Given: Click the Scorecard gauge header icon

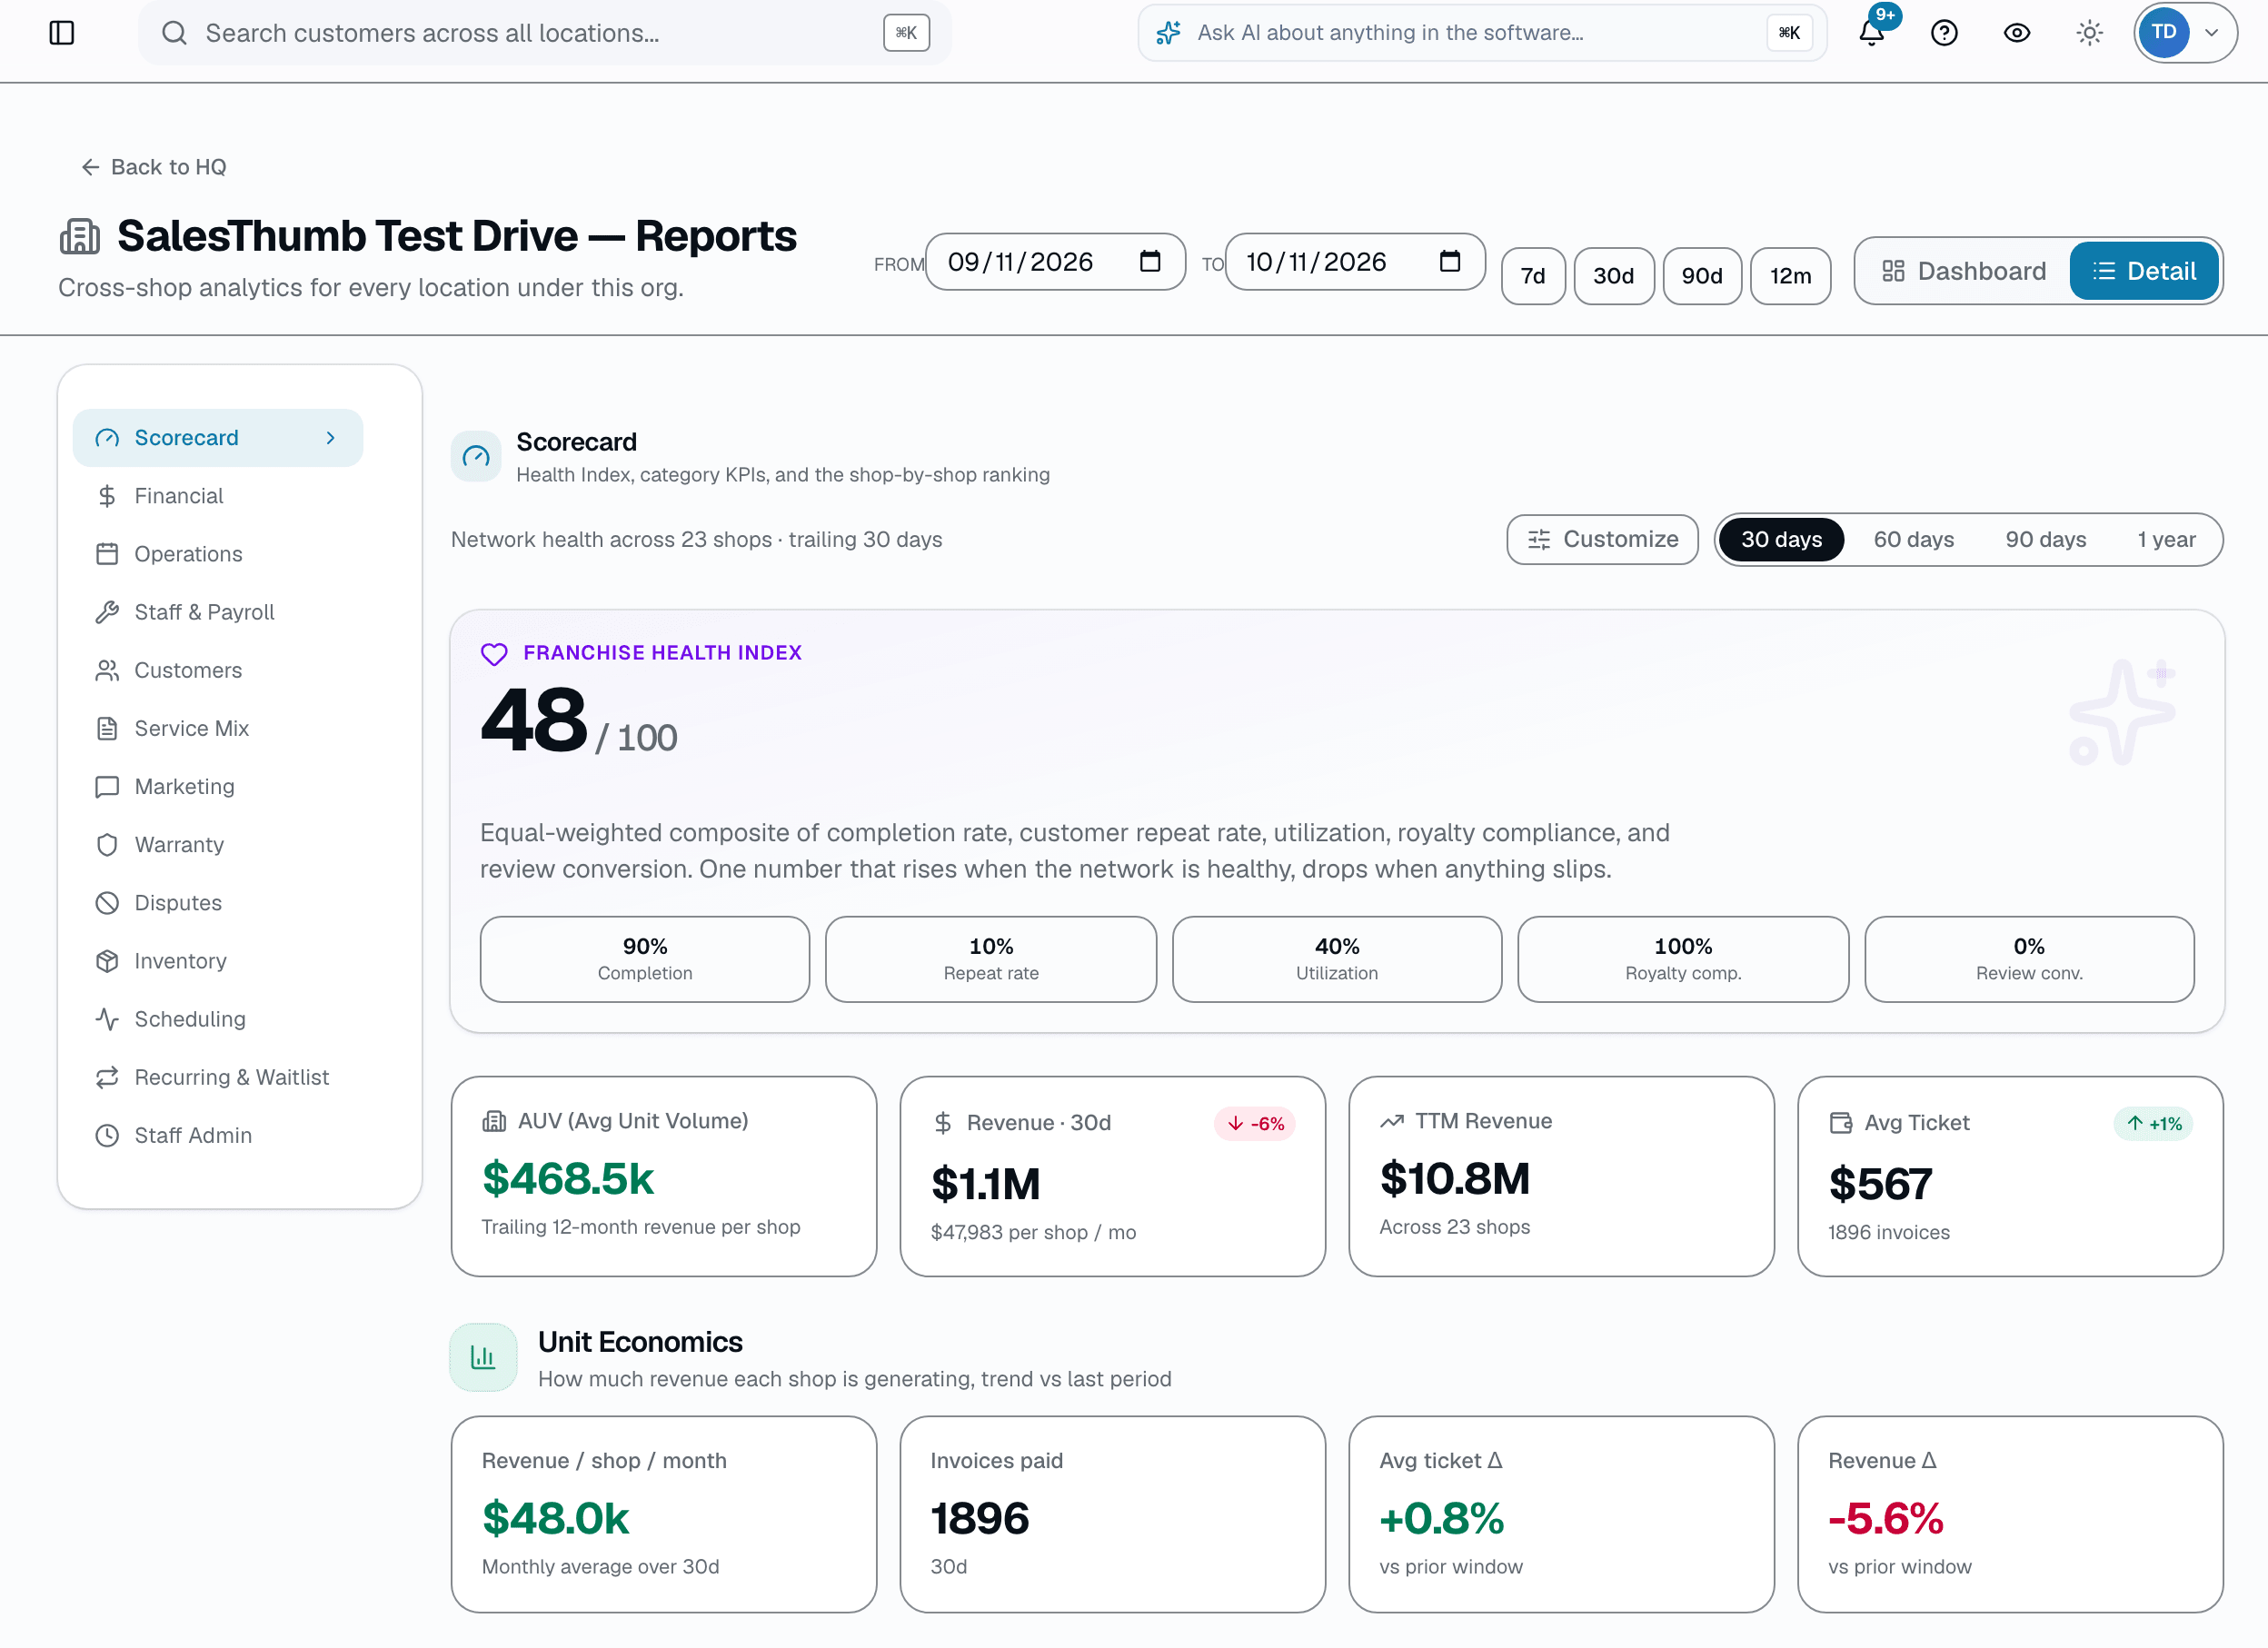Looking at the screenshot, I should [476, 457].
